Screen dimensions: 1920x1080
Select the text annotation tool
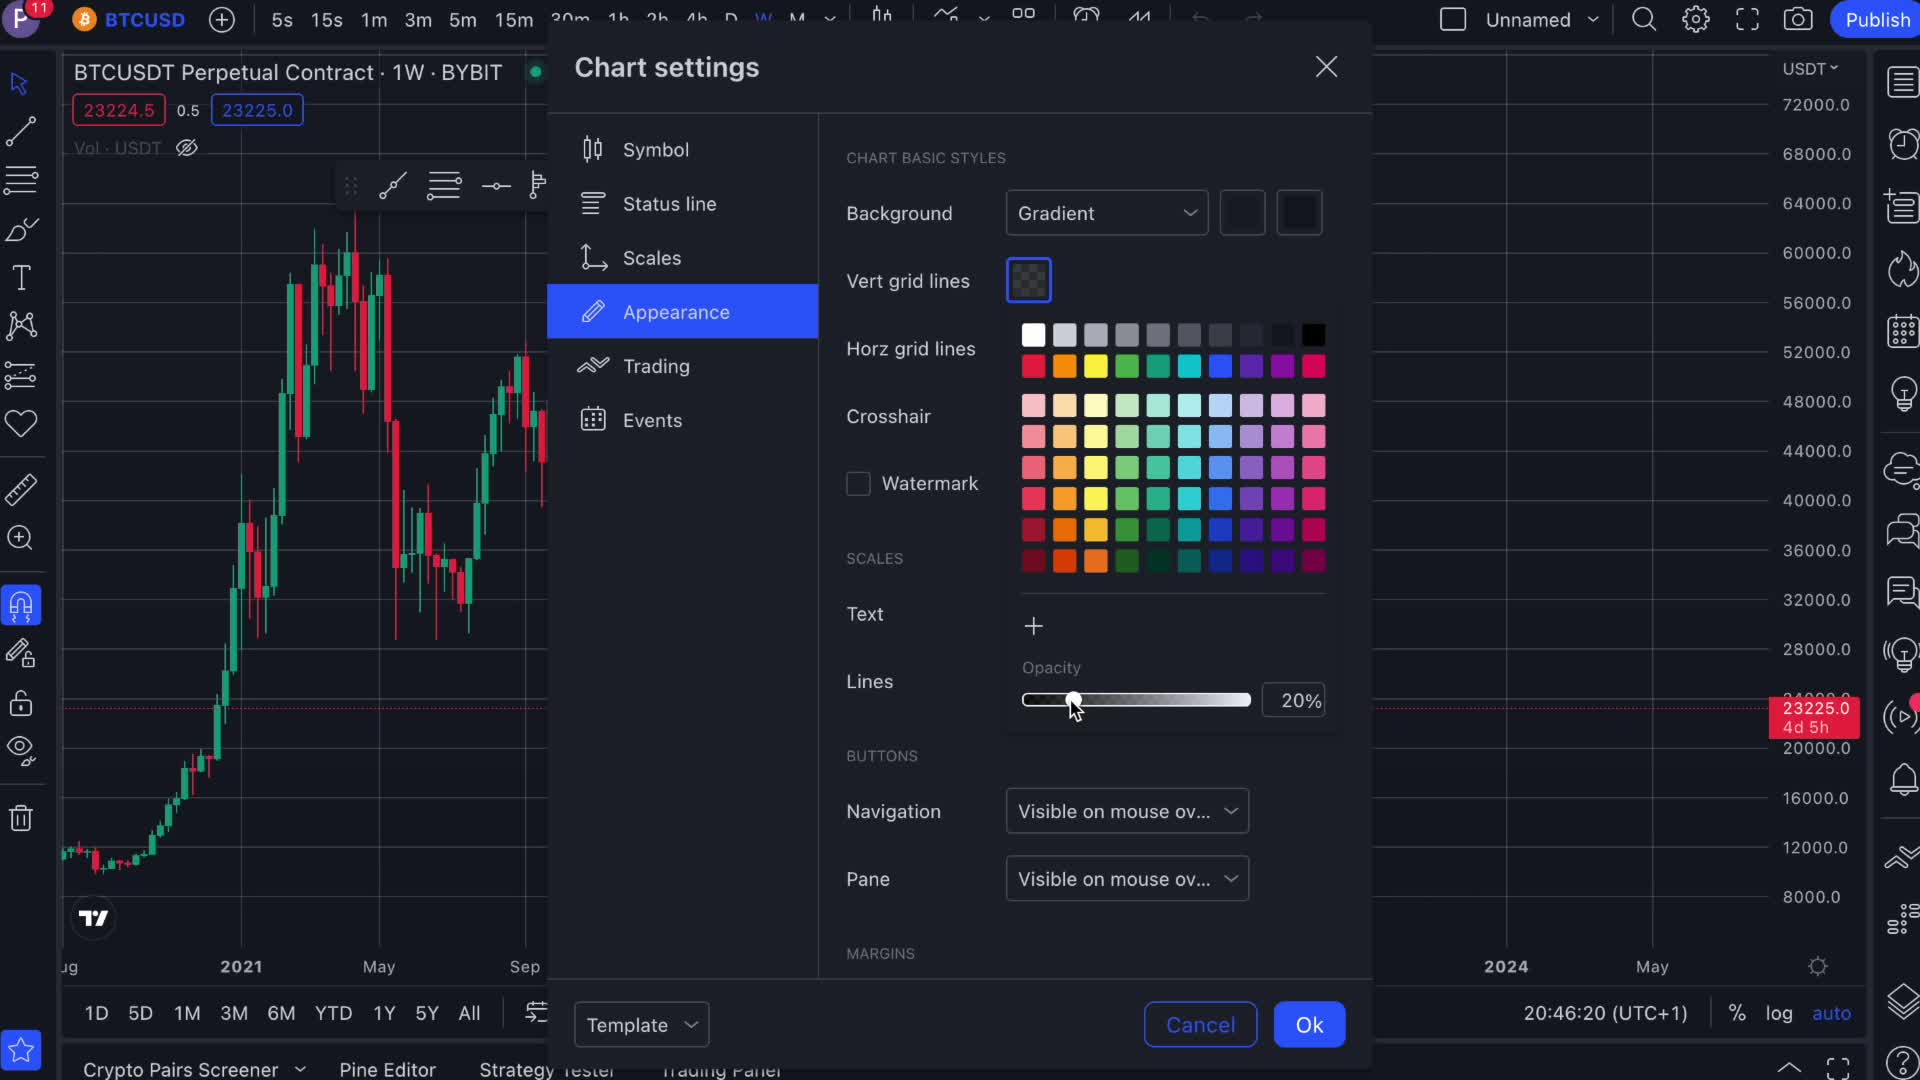coord(20,277)
